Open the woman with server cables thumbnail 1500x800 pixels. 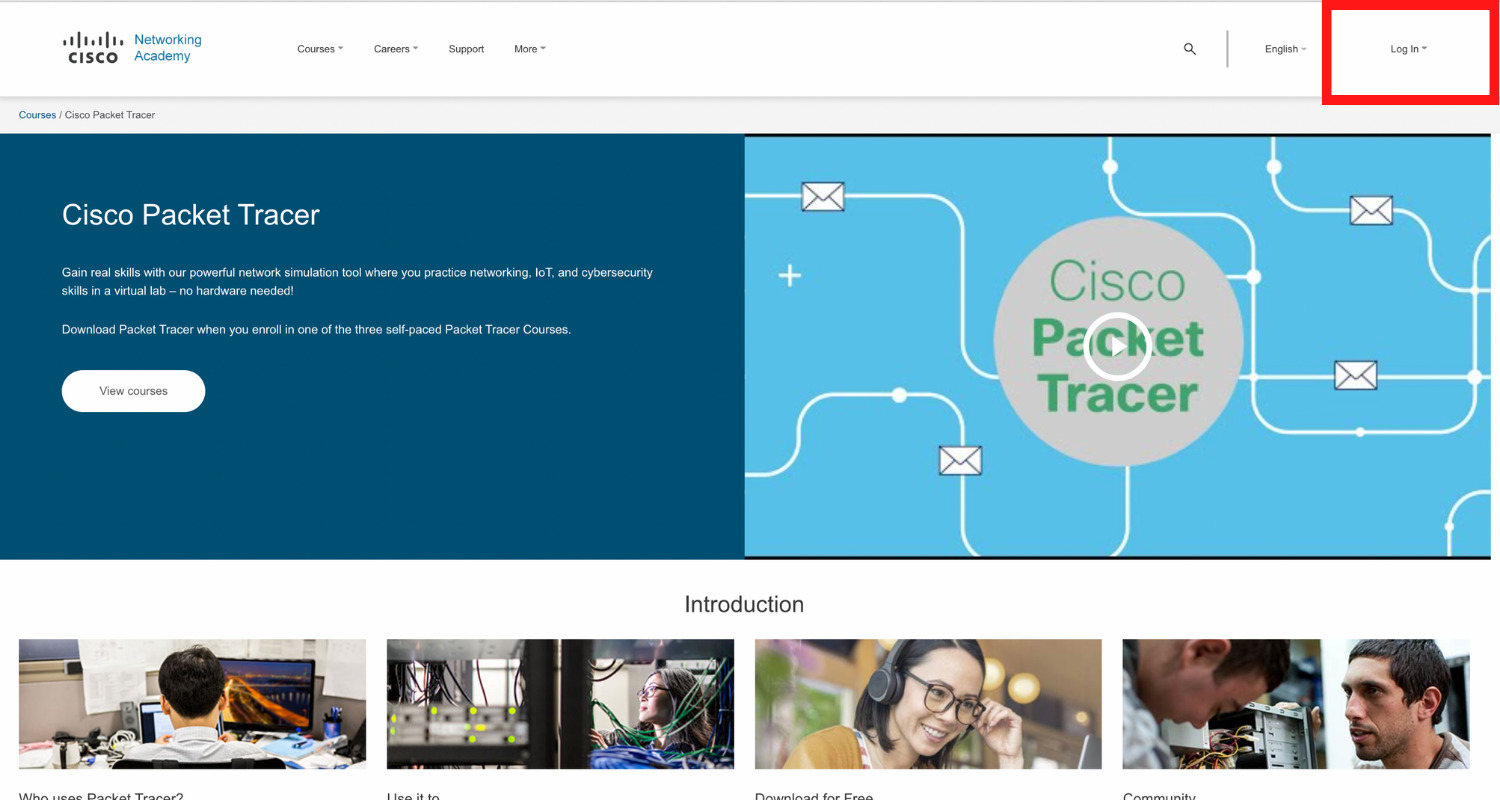click(x=560, y=704)
